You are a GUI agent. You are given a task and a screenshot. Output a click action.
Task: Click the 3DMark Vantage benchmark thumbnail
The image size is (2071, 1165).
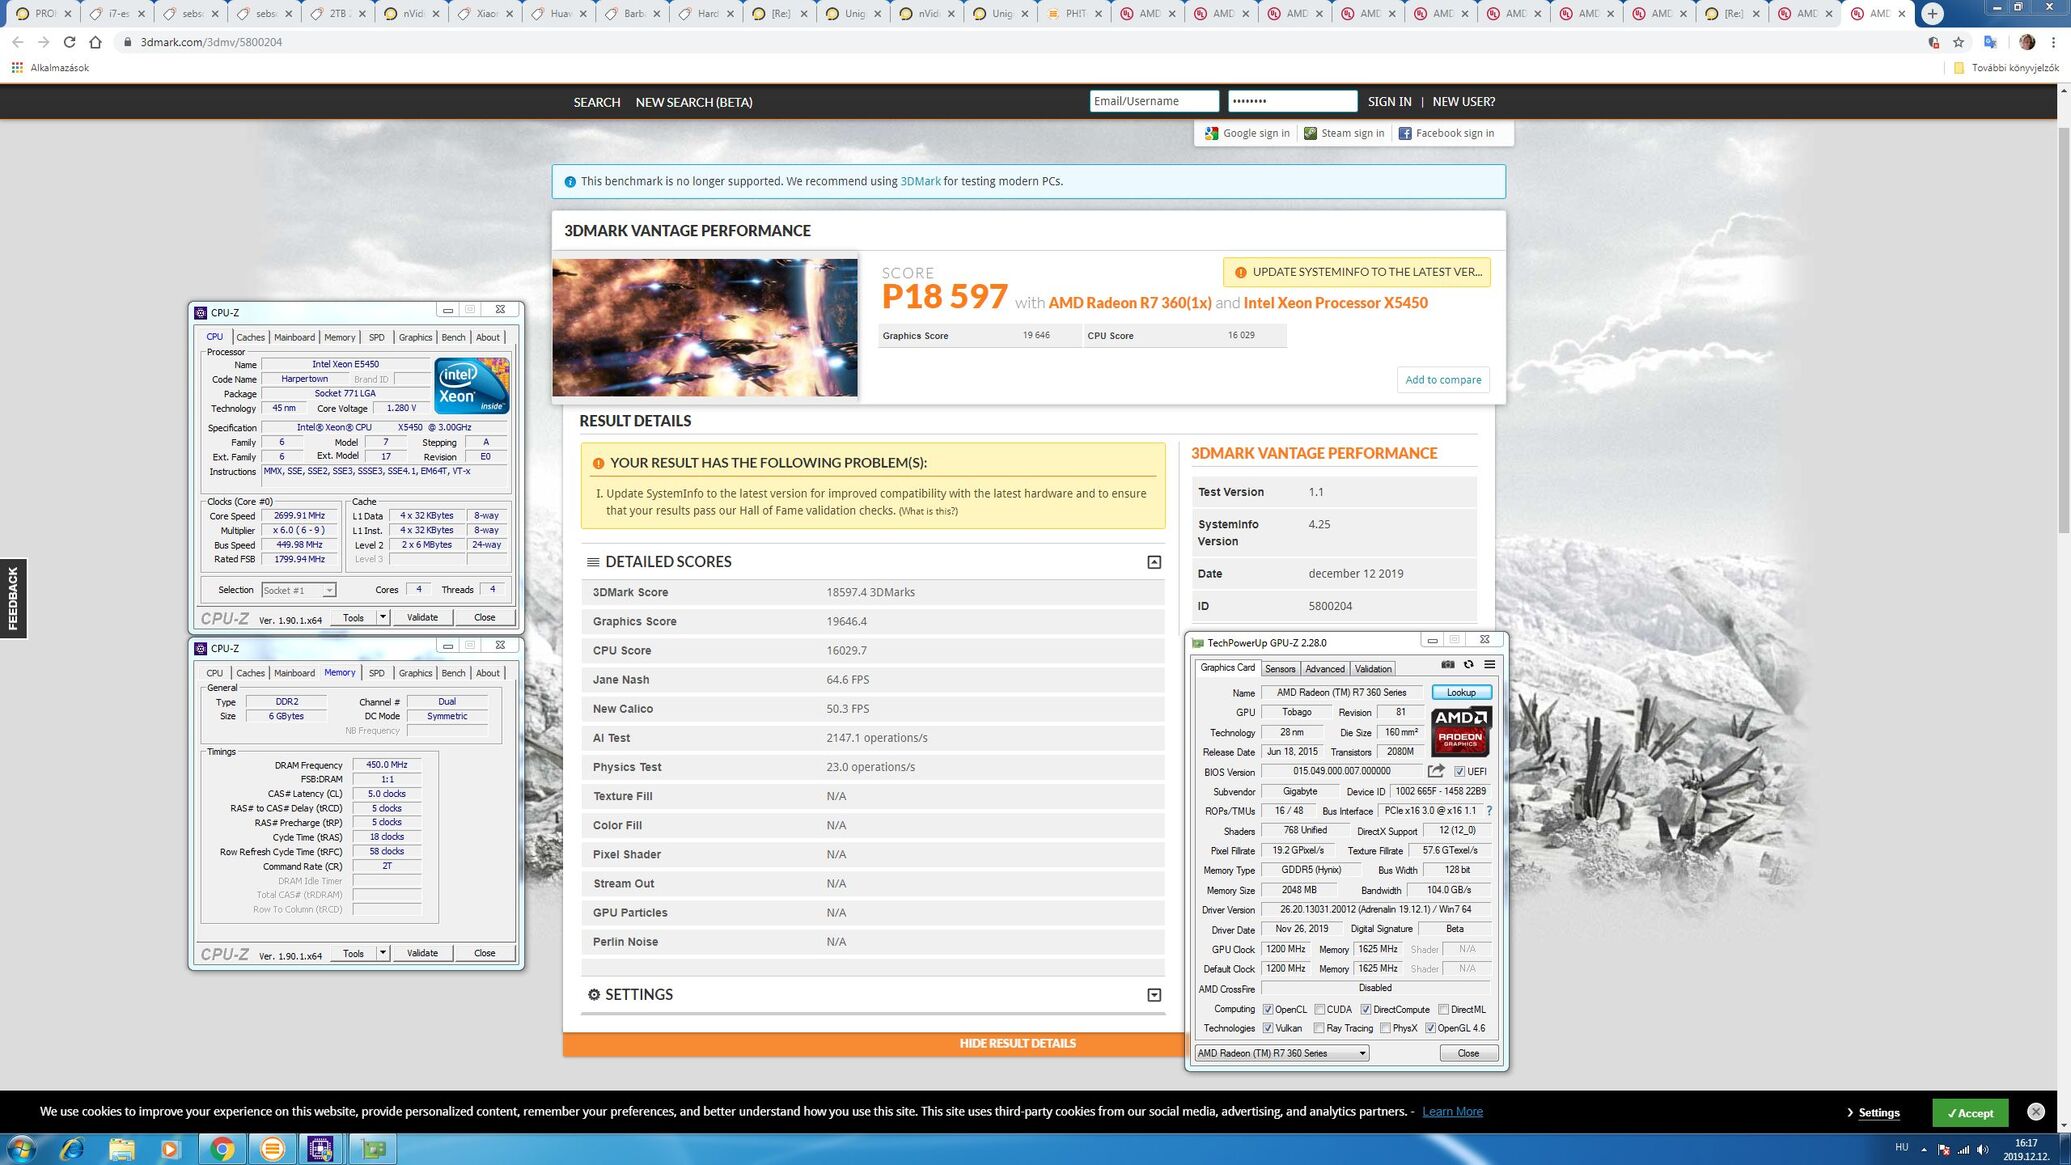click(705, 327)
